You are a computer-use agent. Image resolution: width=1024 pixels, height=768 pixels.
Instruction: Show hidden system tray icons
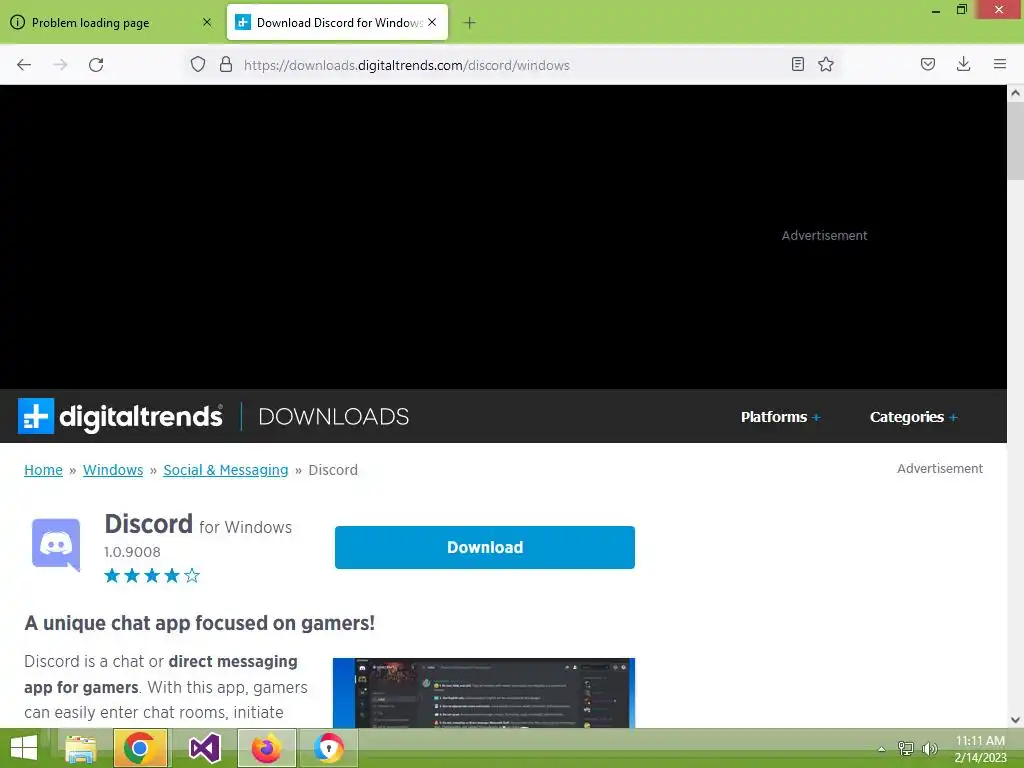click(x=881, y=749)
